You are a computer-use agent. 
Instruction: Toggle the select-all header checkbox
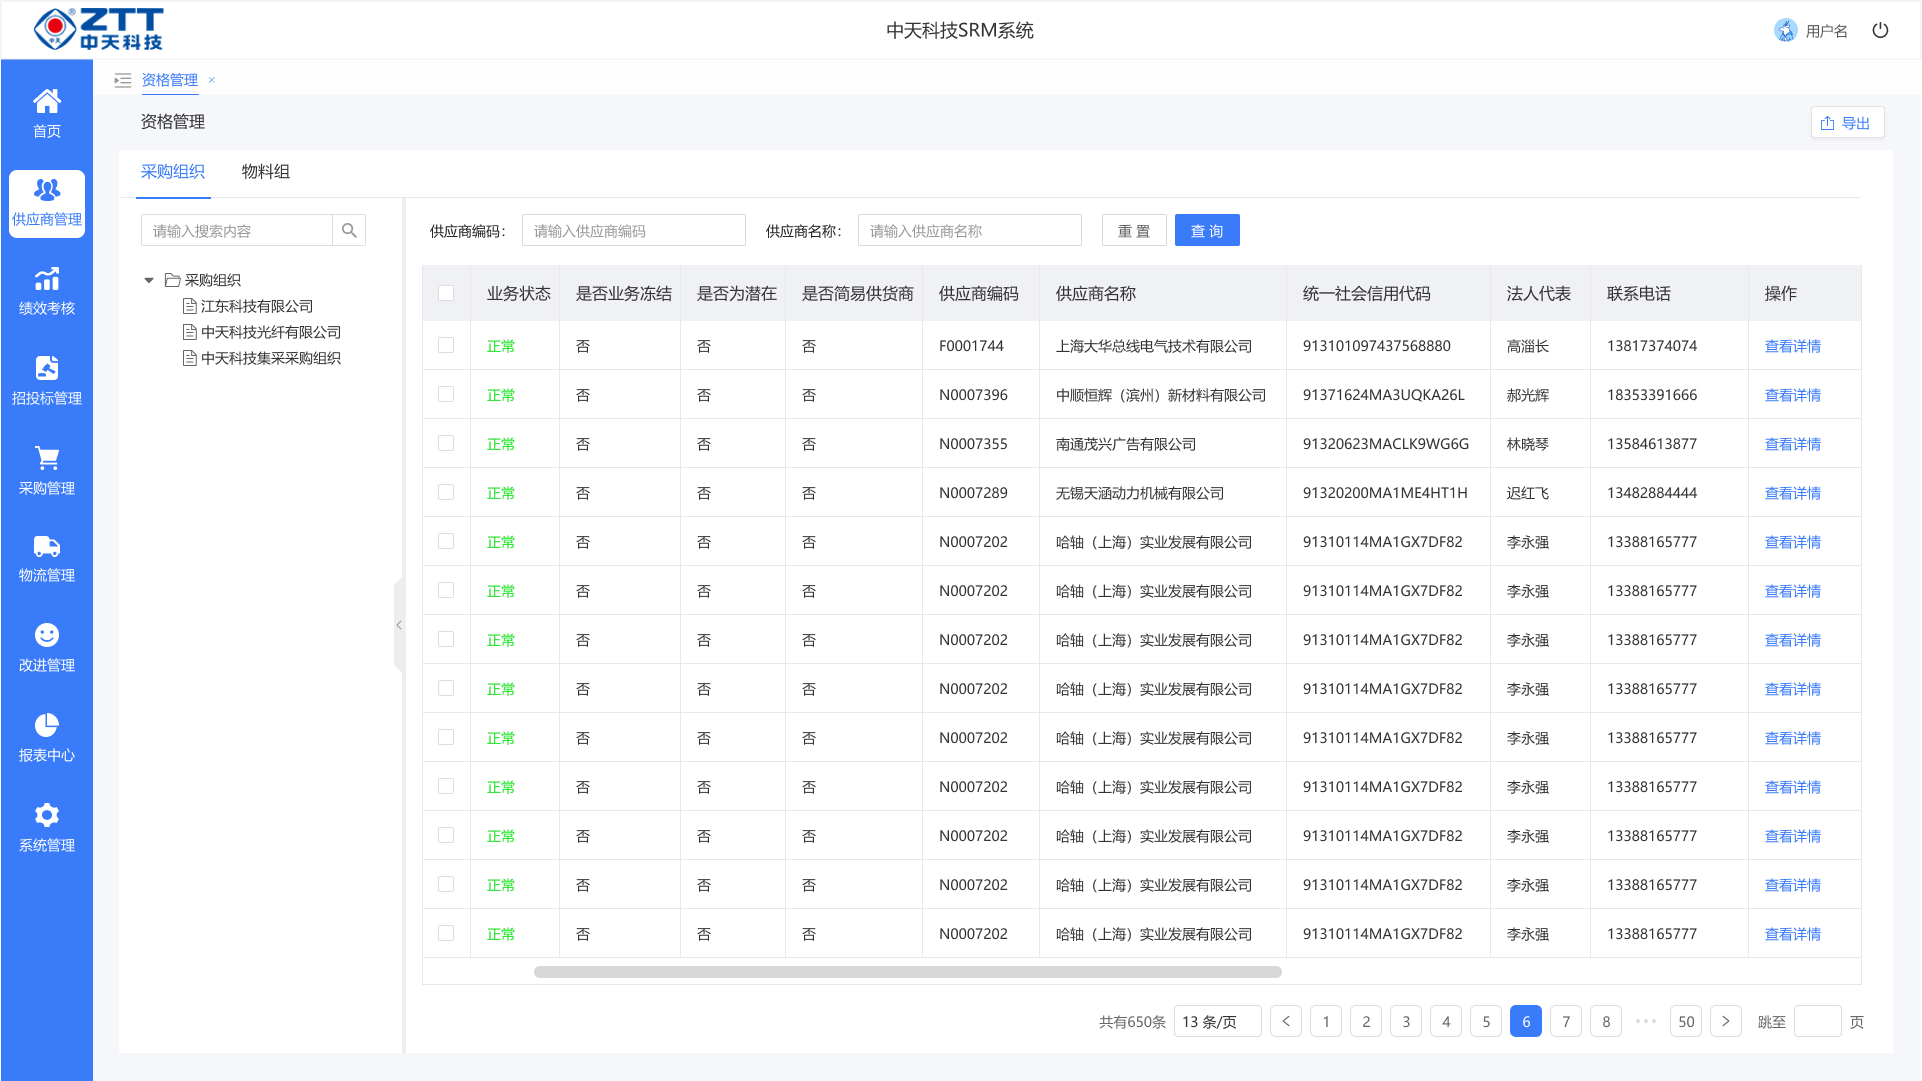(x=446, y=293)
